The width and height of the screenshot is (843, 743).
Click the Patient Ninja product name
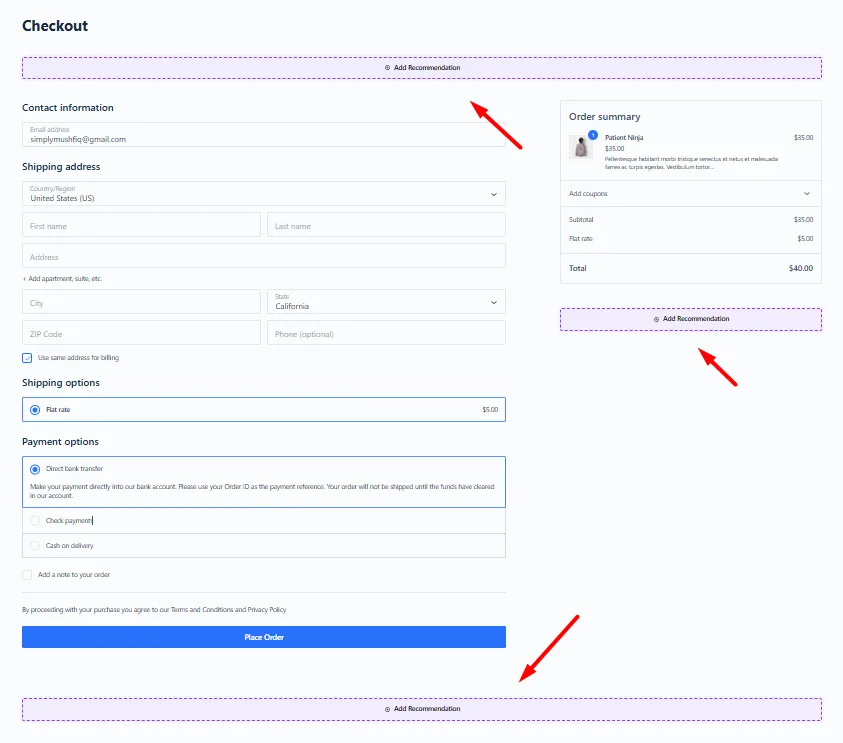[x=624, y=138]
